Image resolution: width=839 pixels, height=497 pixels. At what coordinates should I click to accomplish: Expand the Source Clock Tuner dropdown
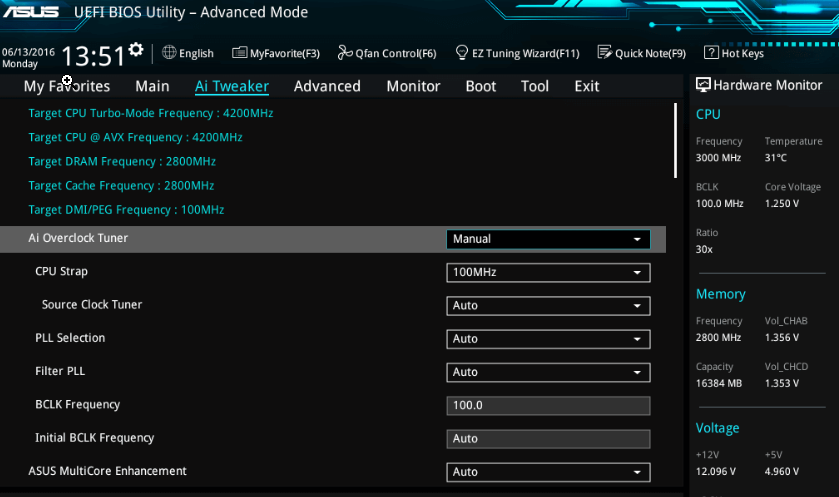tap(548, 305)
